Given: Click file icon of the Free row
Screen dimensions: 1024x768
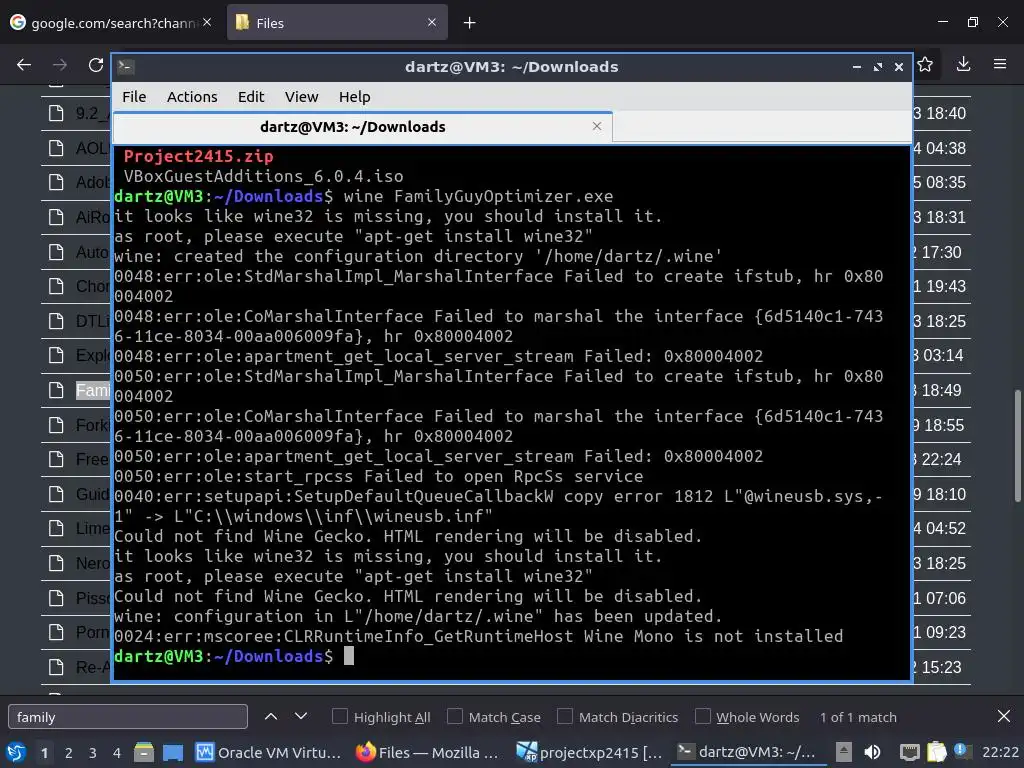Looking at the screenshot, I should (56, 459).
